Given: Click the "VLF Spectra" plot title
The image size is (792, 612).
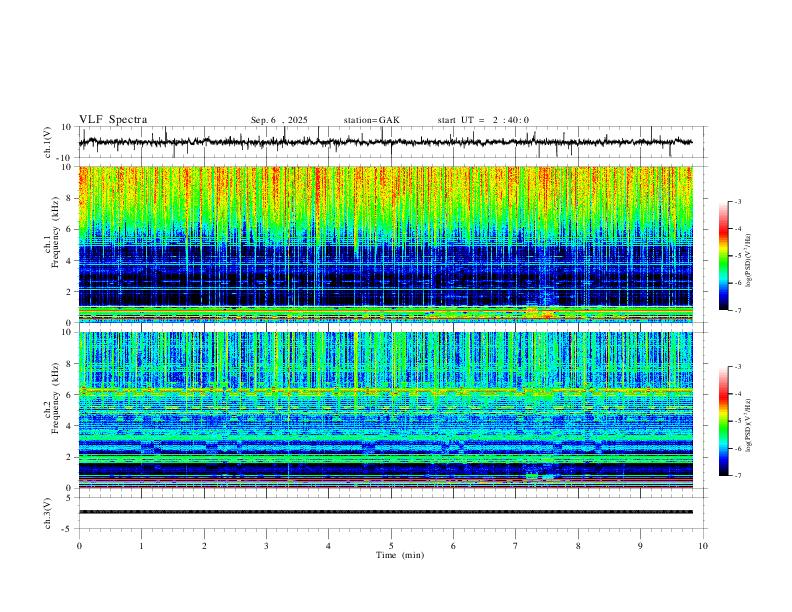Looking at the screenshot, I should tap(113, 120).
